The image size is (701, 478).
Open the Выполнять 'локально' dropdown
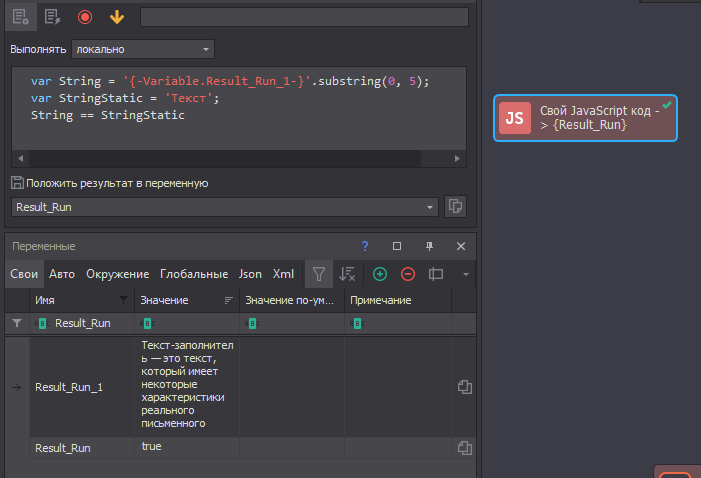(x=143, y=49)
